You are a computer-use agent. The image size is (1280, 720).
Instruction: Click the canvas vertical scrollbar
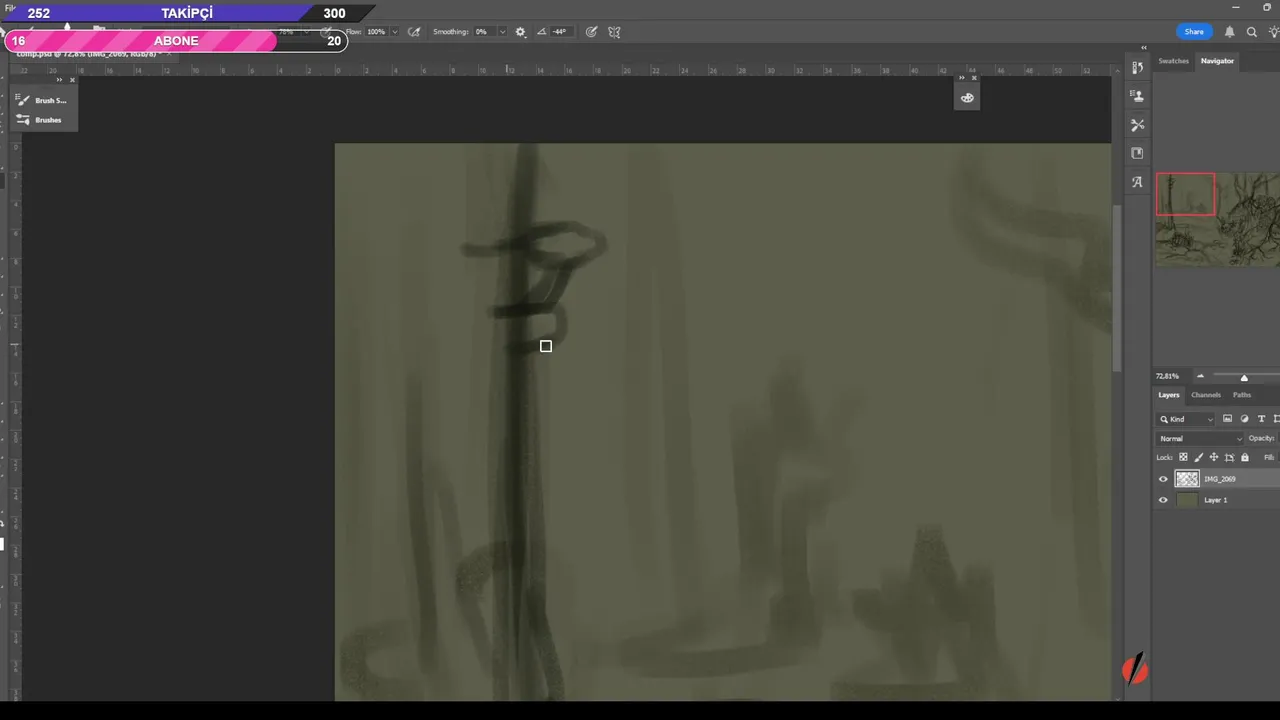1116,288
